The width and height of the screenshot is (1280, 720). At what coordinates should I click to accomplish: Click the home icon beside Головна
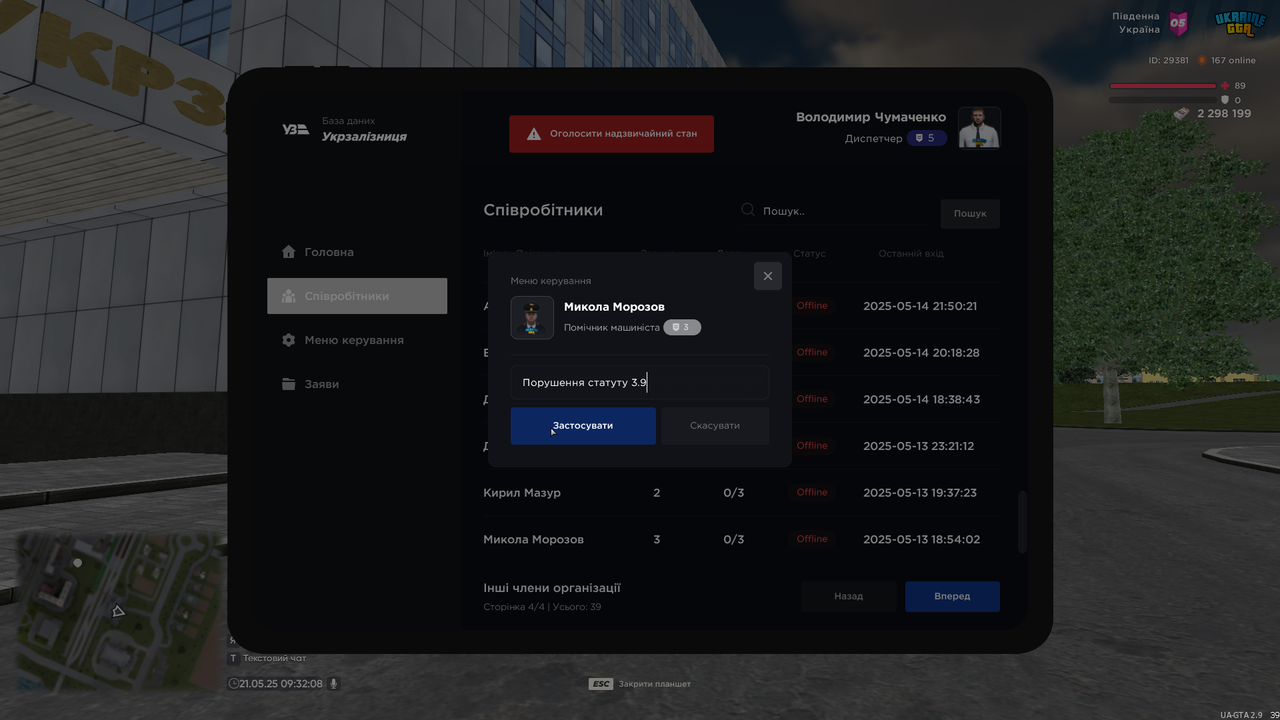coord(289,252)
